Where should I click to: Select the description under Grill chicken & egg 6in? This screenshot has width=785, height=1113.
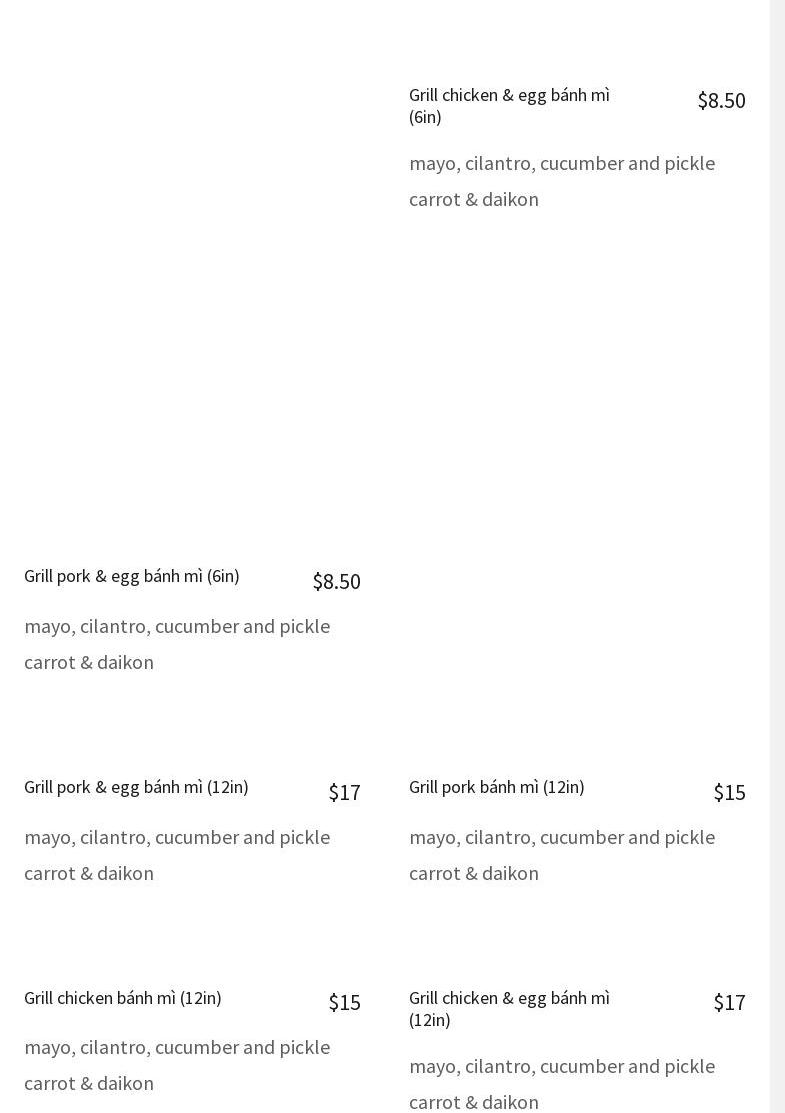561,181
